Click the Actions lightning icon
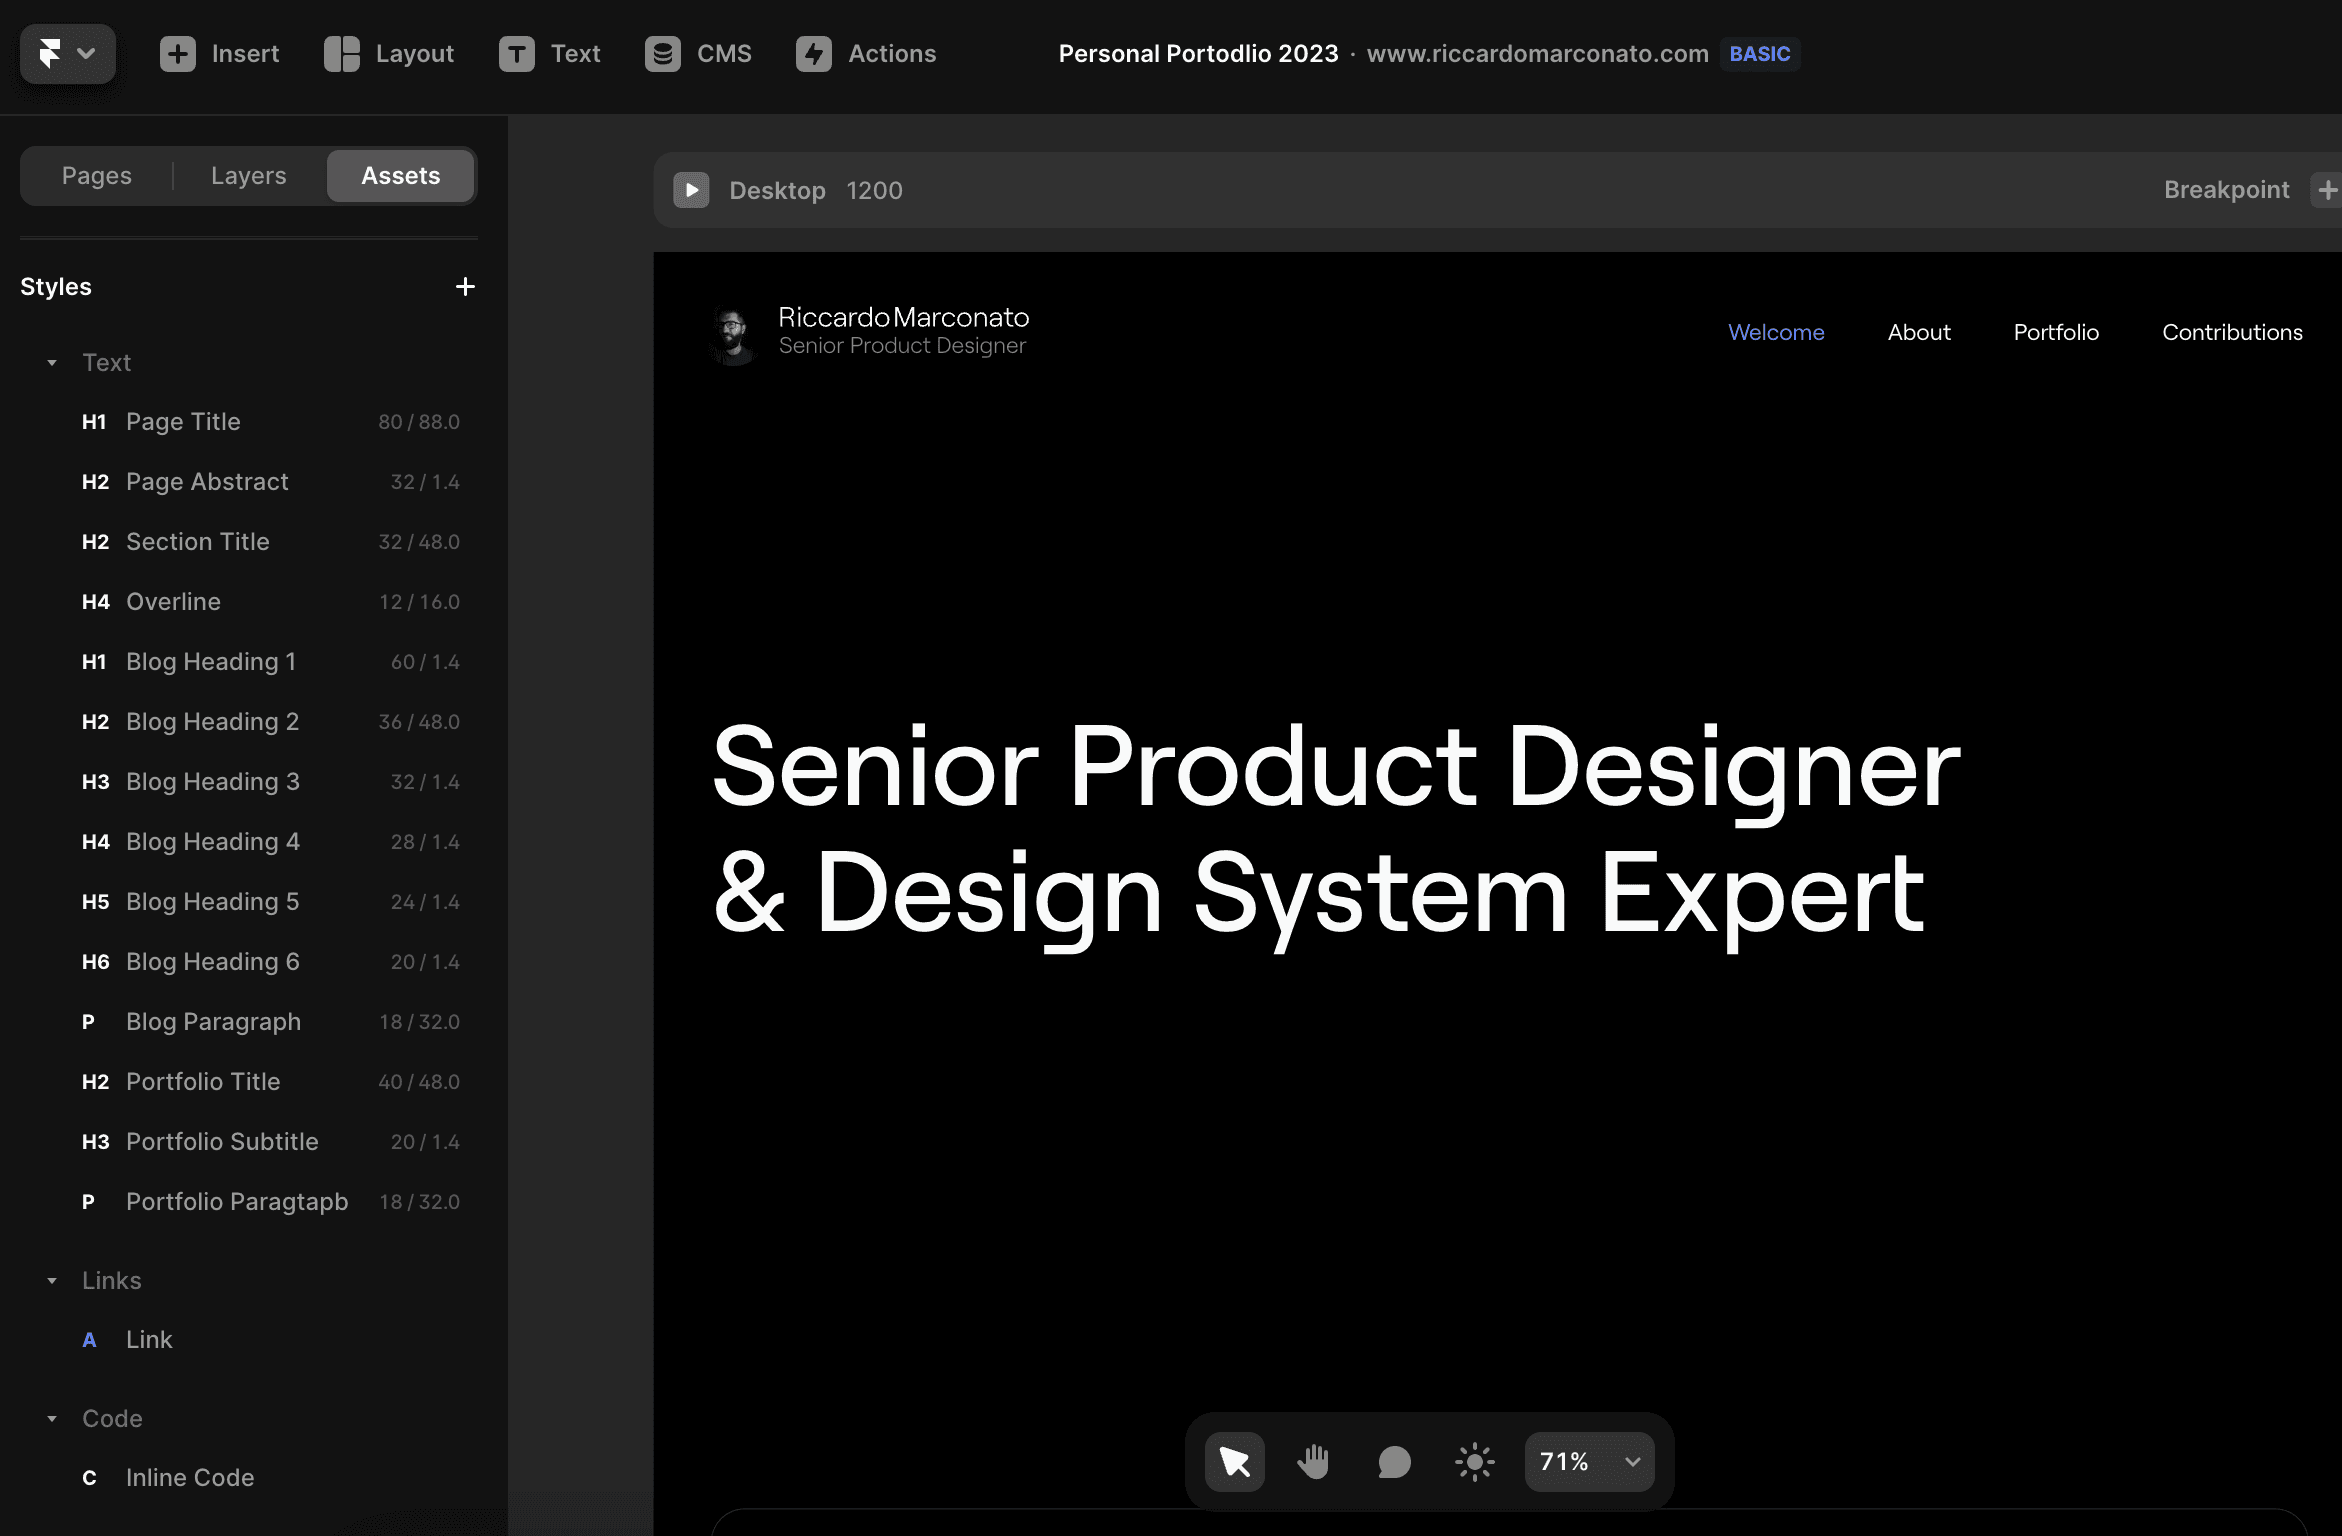The image size is (2342, 1536). (x=813, y=54)
